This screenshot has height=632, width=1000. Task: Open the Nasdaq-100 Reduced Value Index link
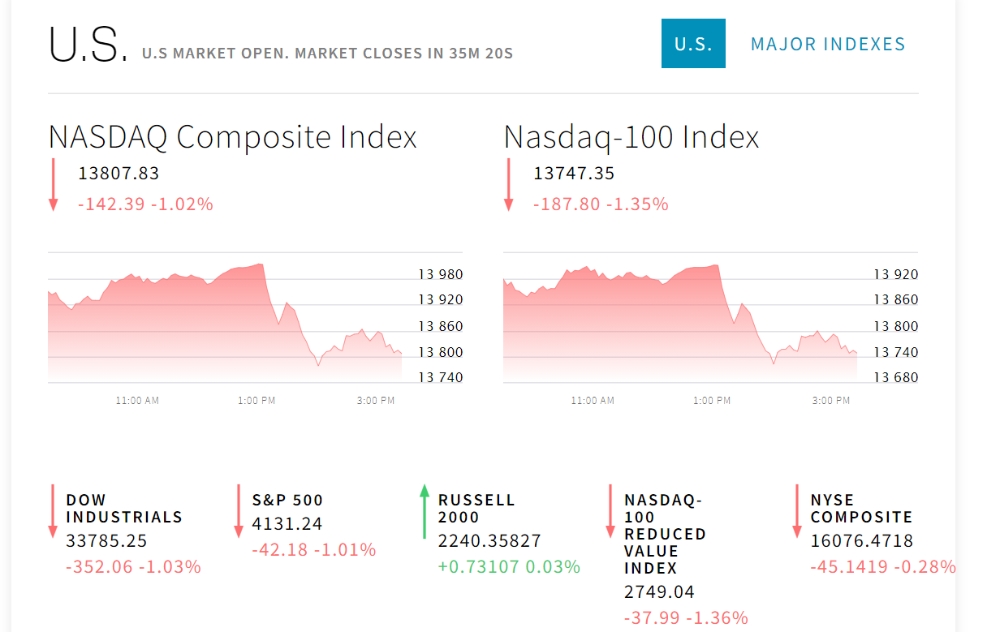(665, 534)
